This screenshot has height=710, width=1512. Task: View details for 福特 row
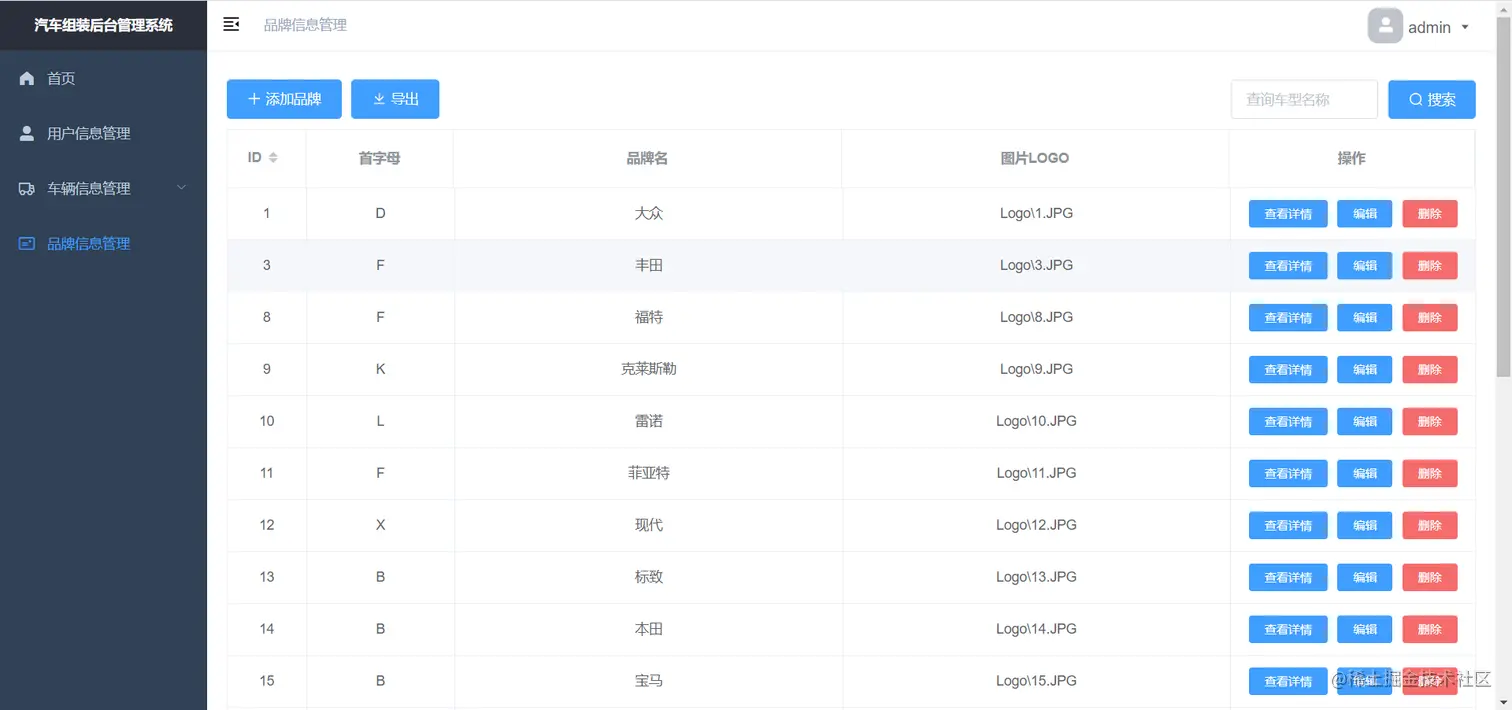[1288, 318]
